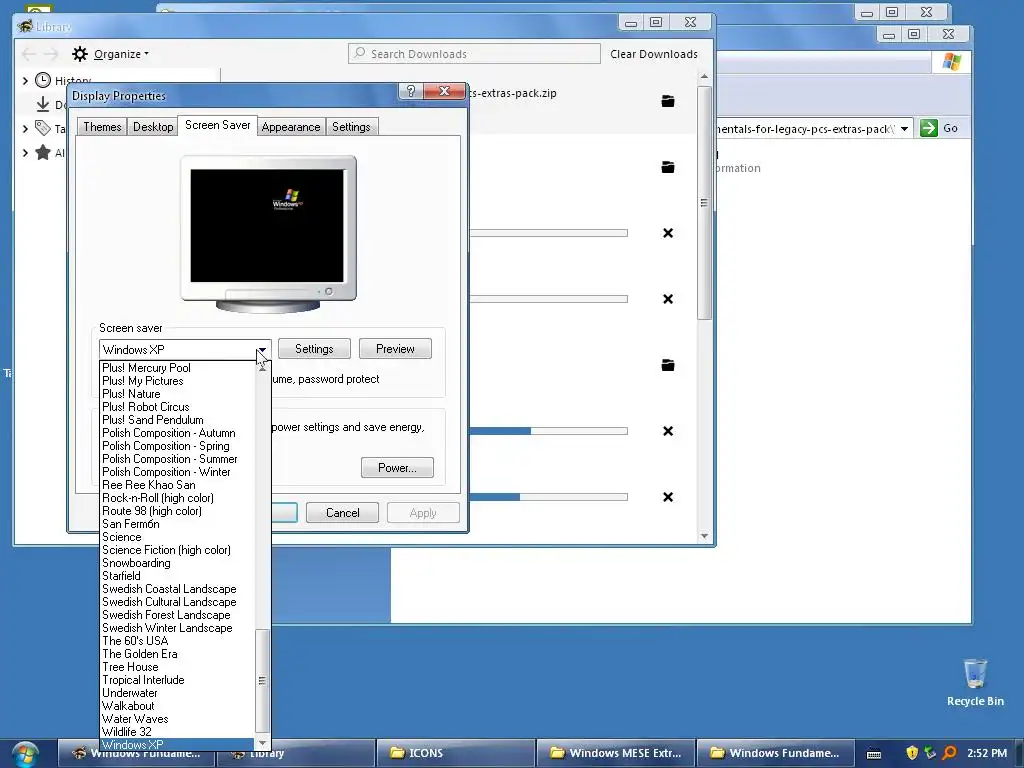
Task: Click the Start orb button
Action: tap(25, 754)
